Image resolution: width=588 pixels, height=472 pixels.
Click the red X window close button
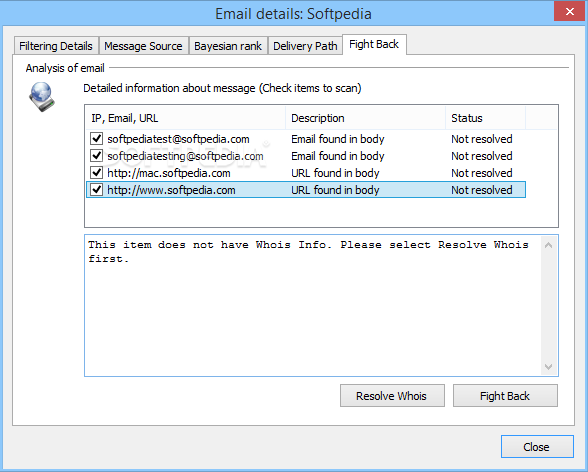[570, 12]
